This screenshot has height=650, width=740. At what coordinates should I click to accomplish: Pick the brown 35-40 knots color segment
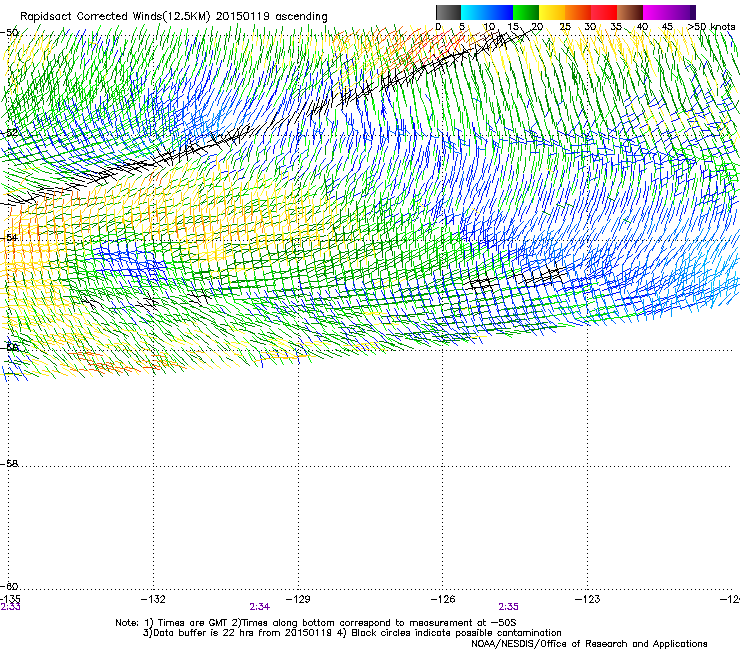tap(630, 12)
